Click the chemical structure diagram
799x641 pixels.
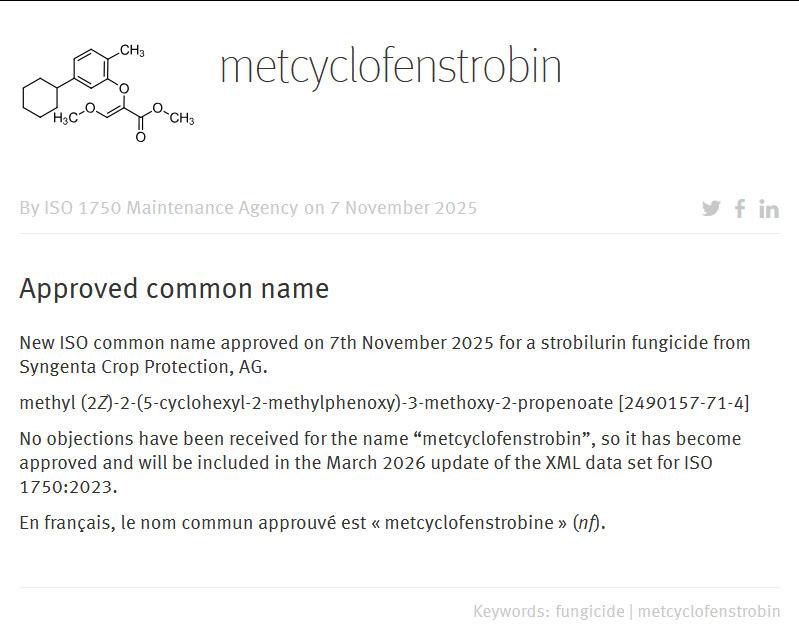click(x=108, y=91)
